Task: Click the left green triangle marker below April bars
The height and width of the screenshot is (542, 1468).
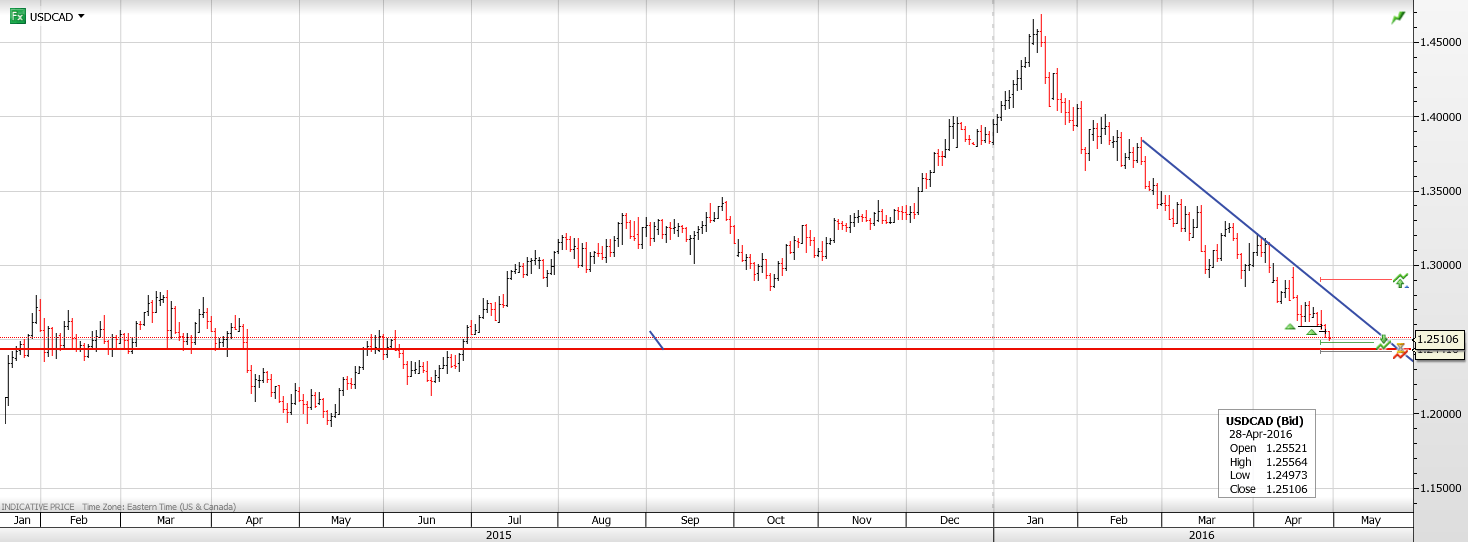Action: pyautogui.click(x=1290, y=325)
